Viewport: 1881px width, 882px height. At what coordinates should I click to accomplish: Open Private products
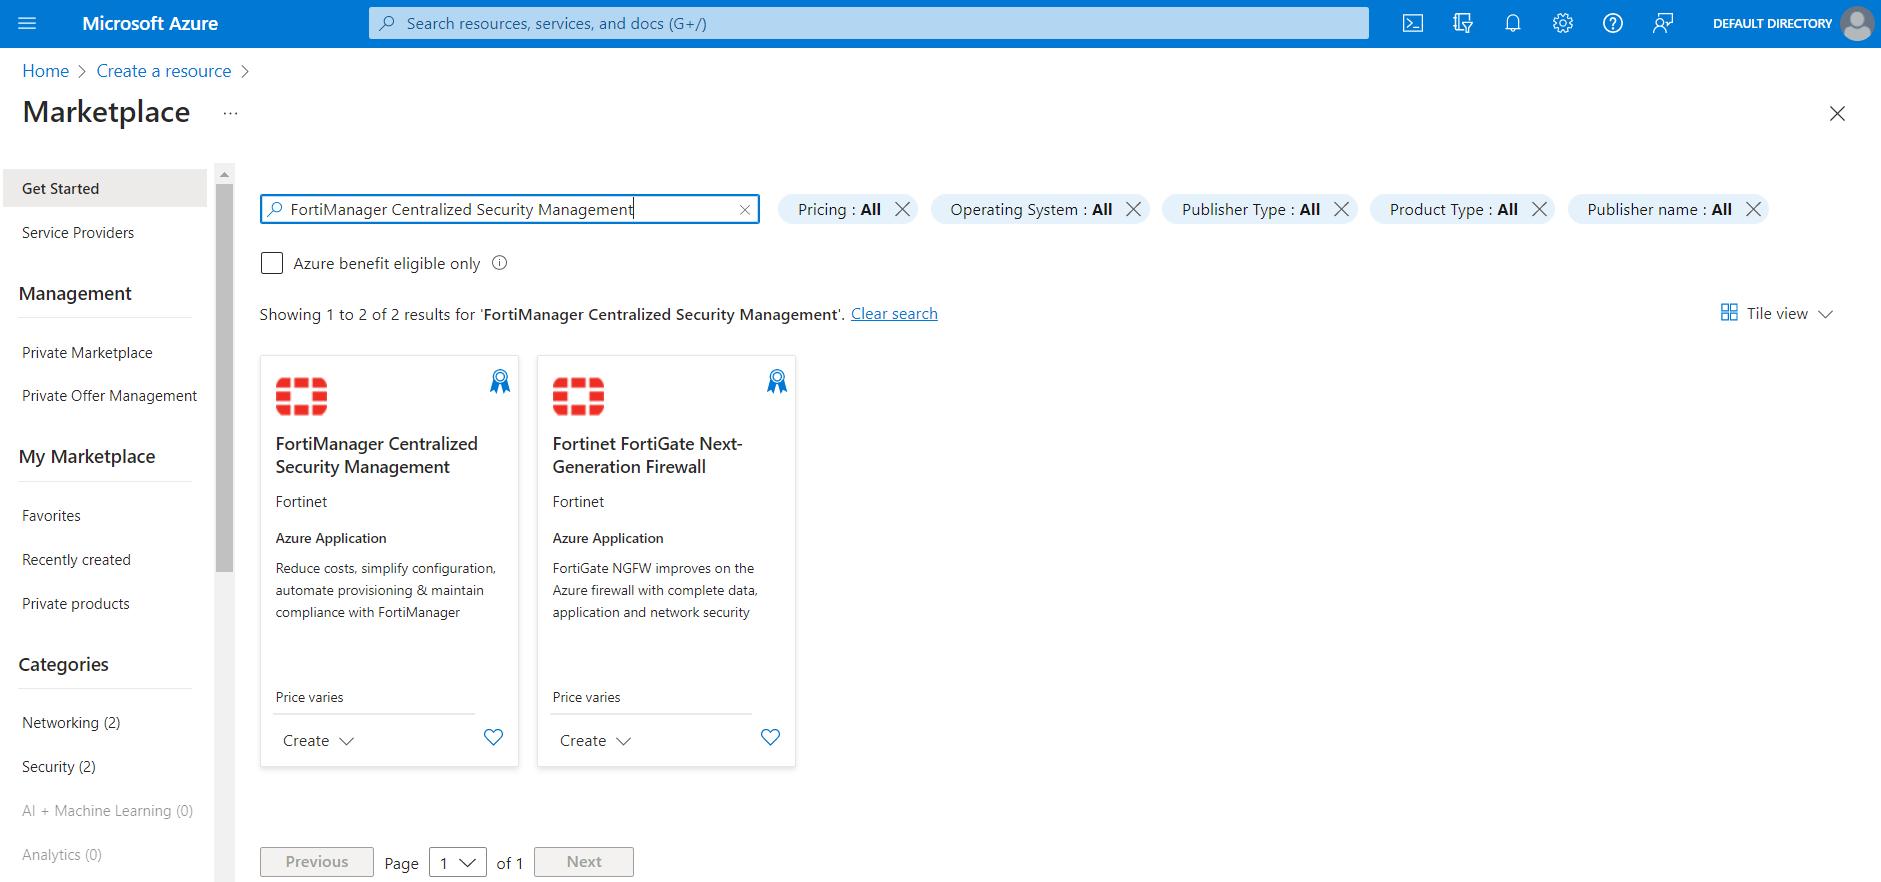coord(76,604)
